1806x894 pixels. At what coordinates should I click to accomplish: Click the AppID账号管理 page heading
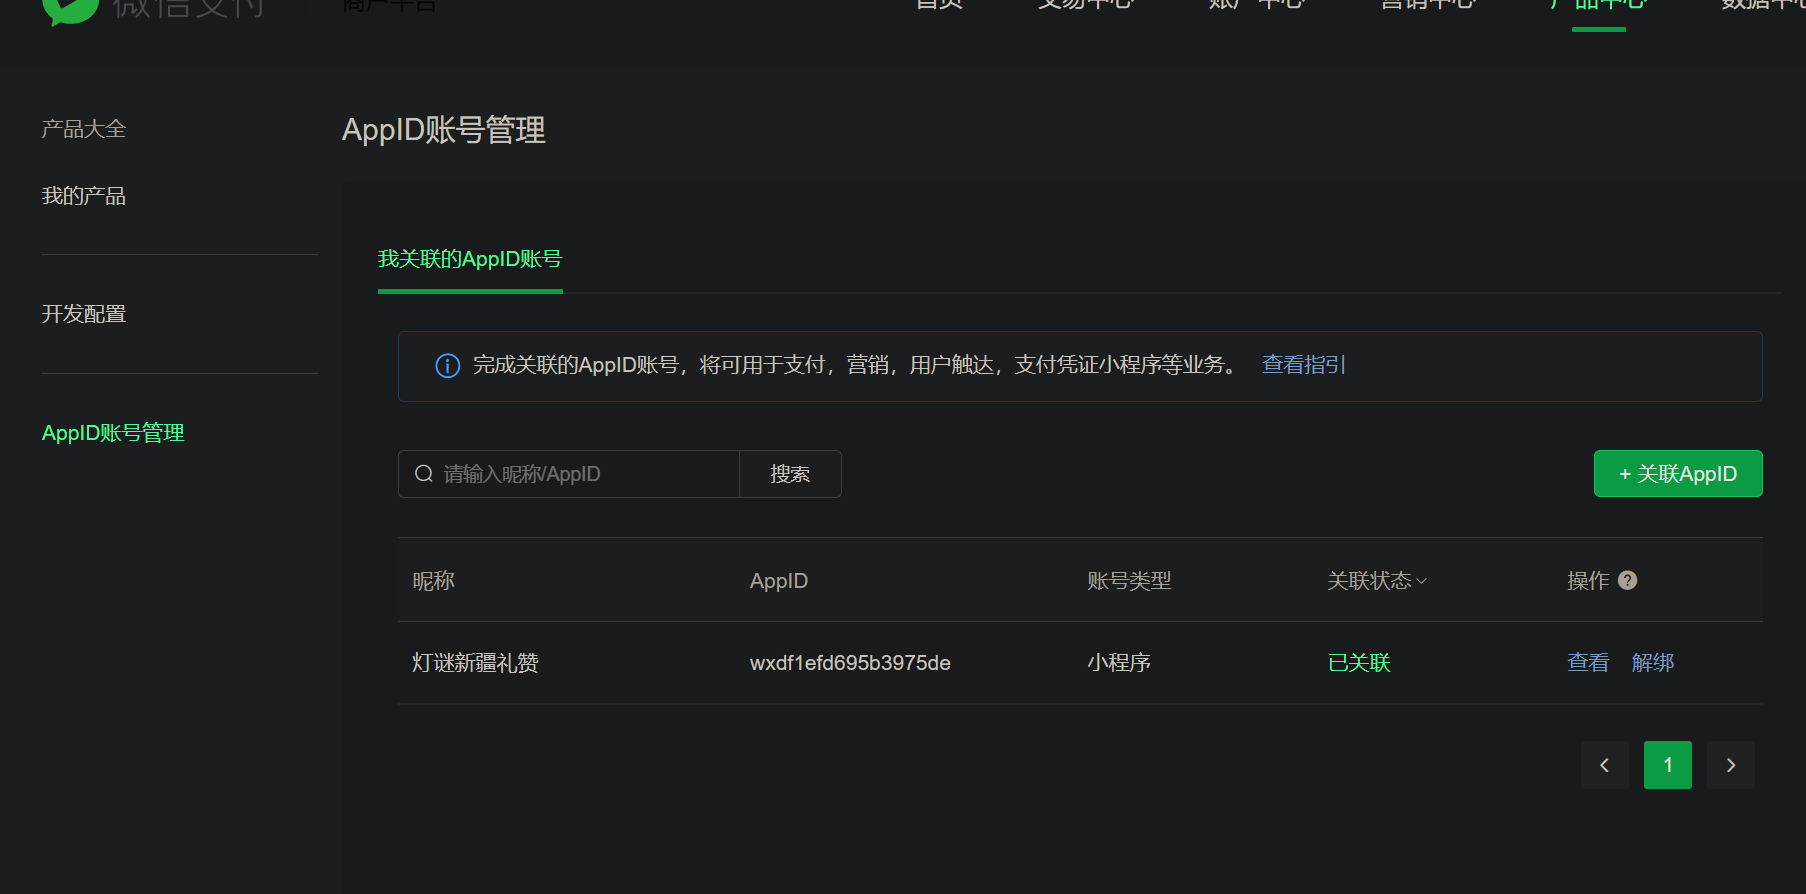pyautogui.click(x=444, y=130)
